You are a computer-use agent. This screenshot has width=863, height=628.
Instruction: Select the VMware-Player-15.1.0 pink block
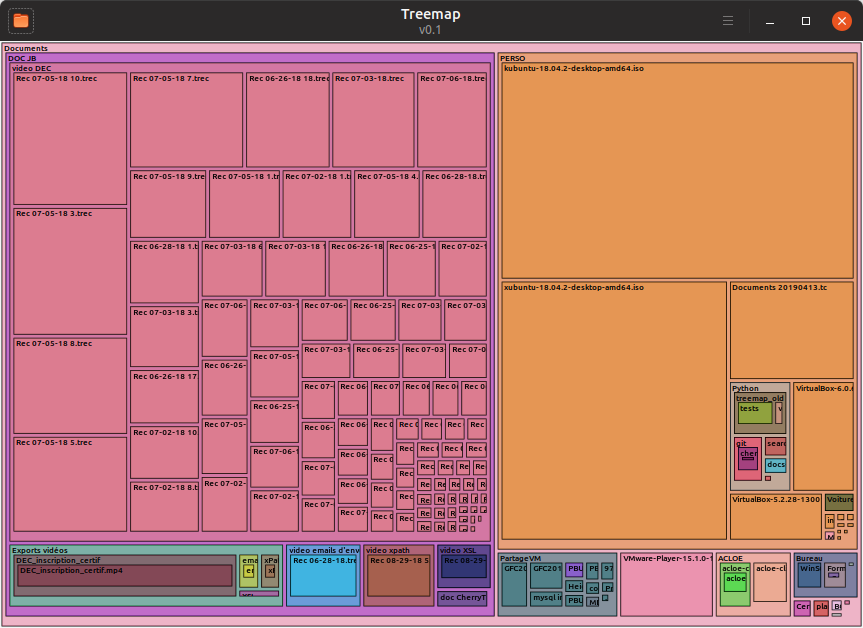pyautogui.click(x=667, y=585)
